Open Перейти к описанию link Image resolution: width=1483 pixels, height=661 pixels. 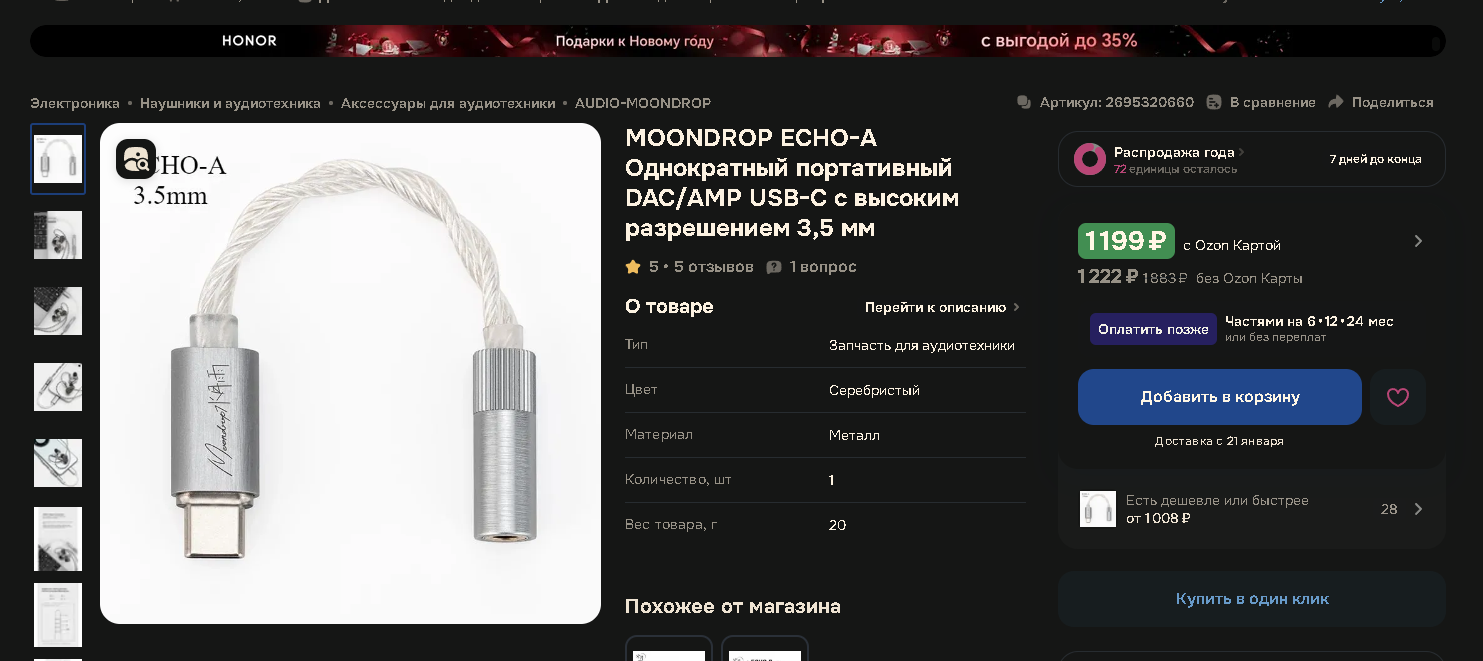[942, 307]
